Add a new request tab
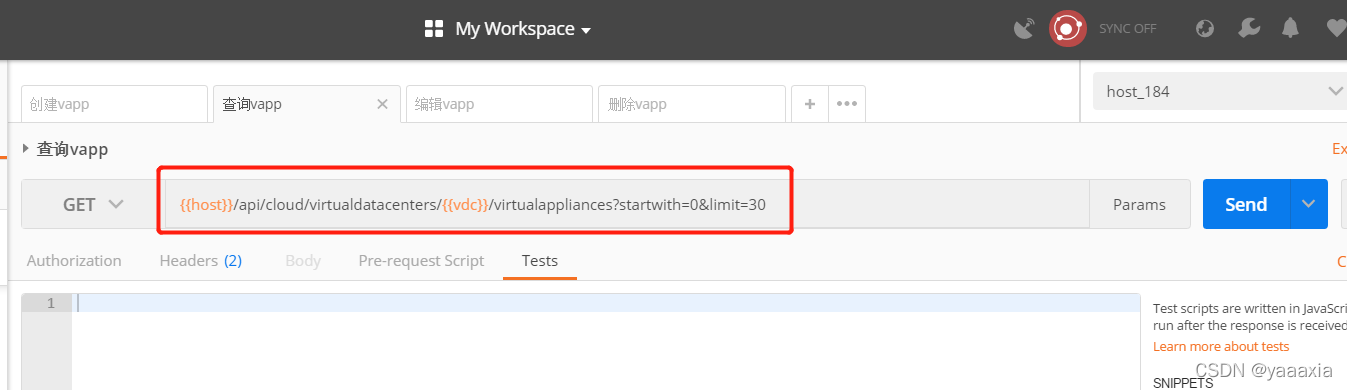The width and height of the screenshot is (1347, 390). point(810,104)
